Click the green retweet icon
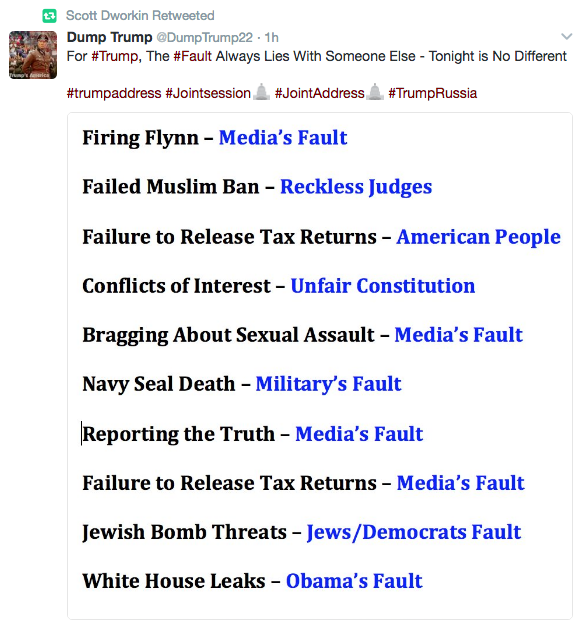Screen dimensions: 583x621 click(x=50, y=16)
